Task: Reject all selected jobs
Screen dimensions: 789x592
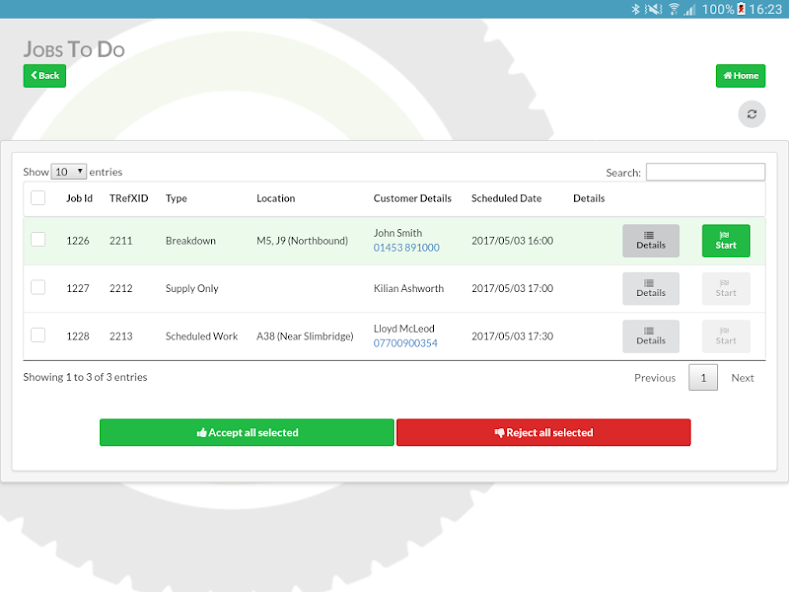Action: 543,432
